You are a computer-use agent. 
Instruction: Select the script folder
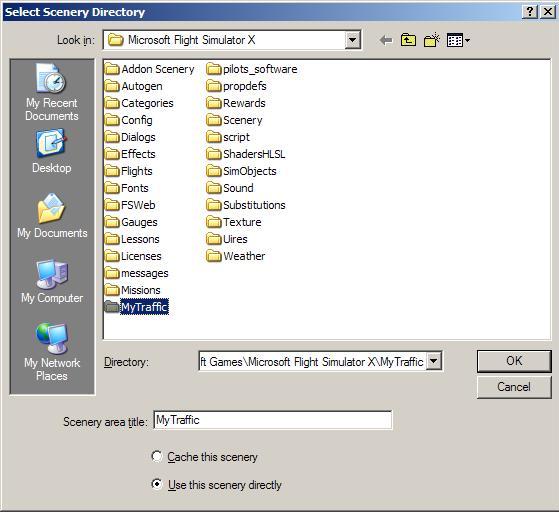pyautogui.click(x=228, y=137)
